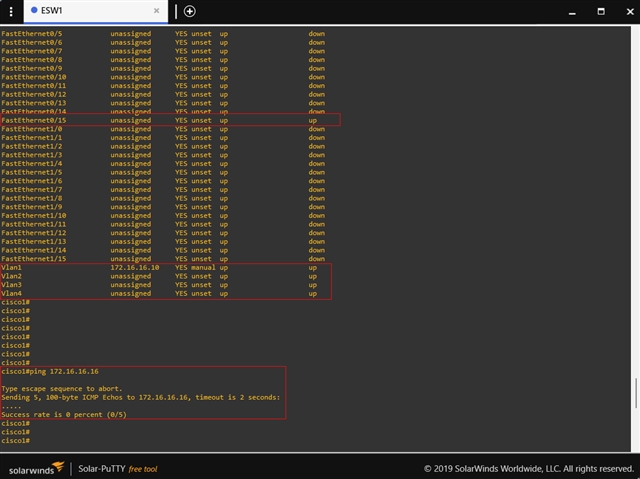Click the FastEthernet0/12 row name
Viewport: 640px width, 479px height.
(x=34, y=94)
